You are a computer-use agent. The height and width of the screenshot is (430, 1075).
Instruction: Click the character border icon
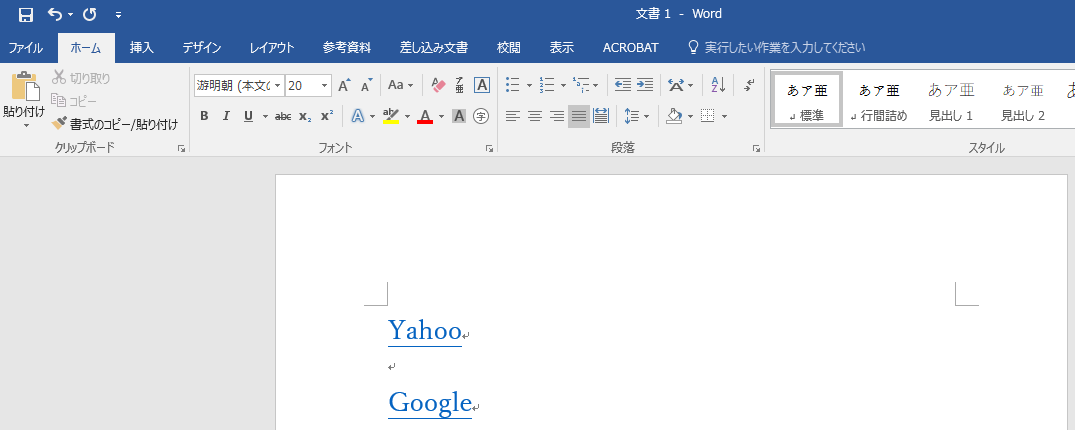482,85
